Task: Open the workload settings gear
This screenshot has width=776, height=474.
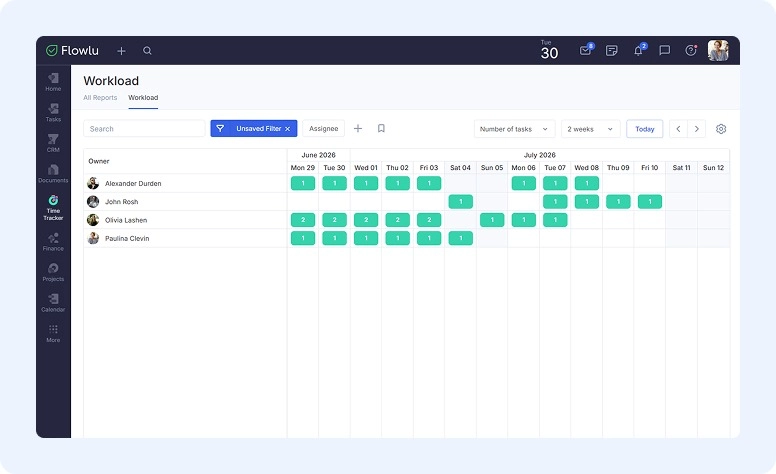Action: click(721, 129)
